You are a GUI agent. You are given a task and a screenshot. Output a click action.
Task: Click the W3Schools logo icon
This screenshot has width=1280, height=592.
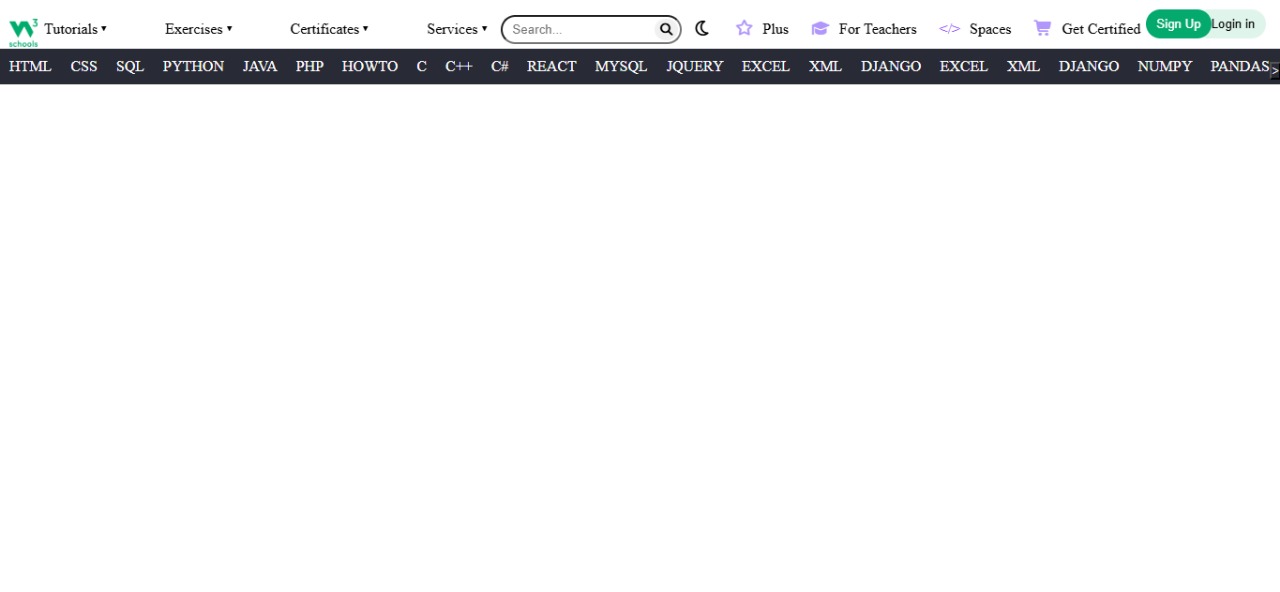23,31
